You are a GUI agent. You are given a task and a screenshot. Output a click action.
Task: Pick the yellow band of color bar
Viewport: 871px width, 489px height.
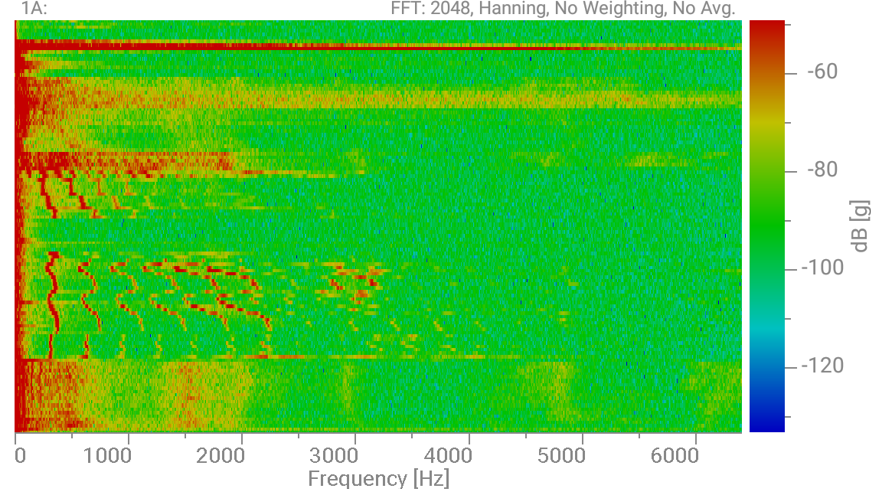pyautogui.click(x=766, y=120)
